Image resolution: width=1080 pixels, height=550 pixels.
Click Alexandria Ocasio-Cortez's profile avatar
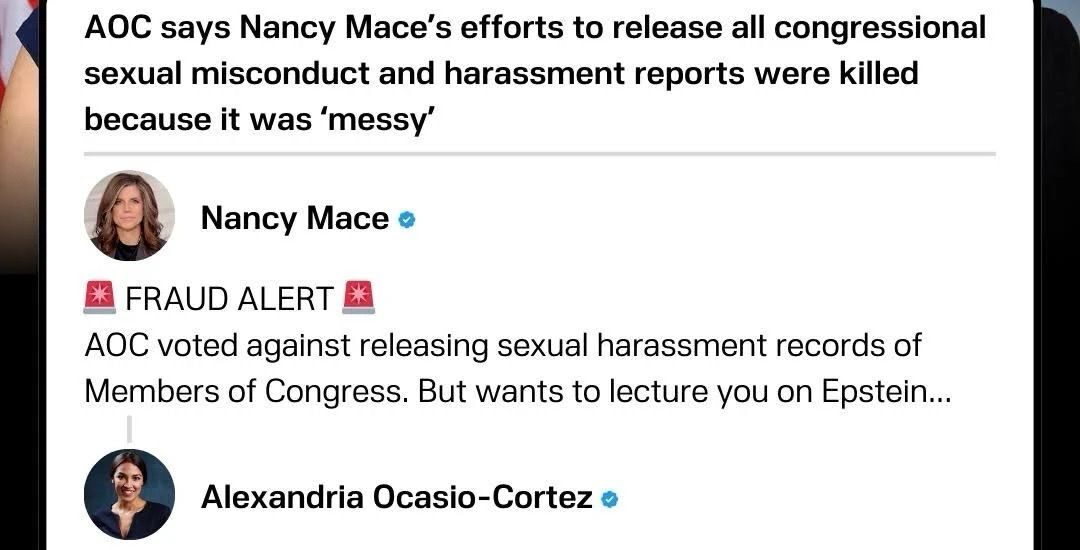pos(129,494)
